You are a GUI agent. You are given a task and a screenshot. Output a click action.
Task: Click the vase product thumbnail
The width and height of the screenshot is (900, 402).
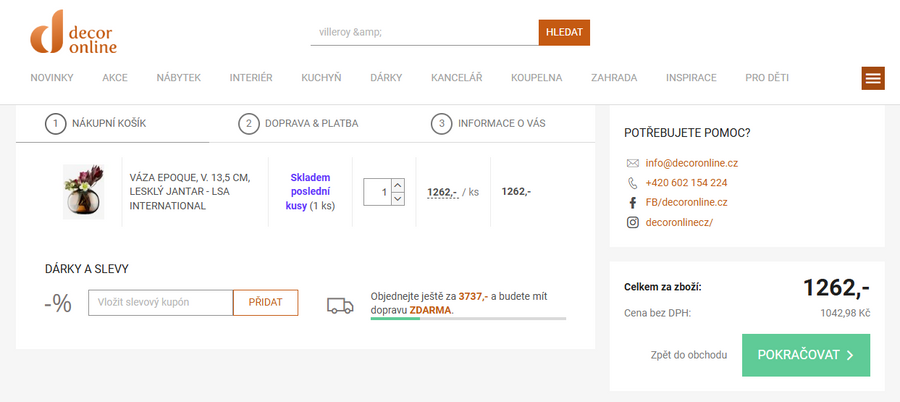coord(84,191)
